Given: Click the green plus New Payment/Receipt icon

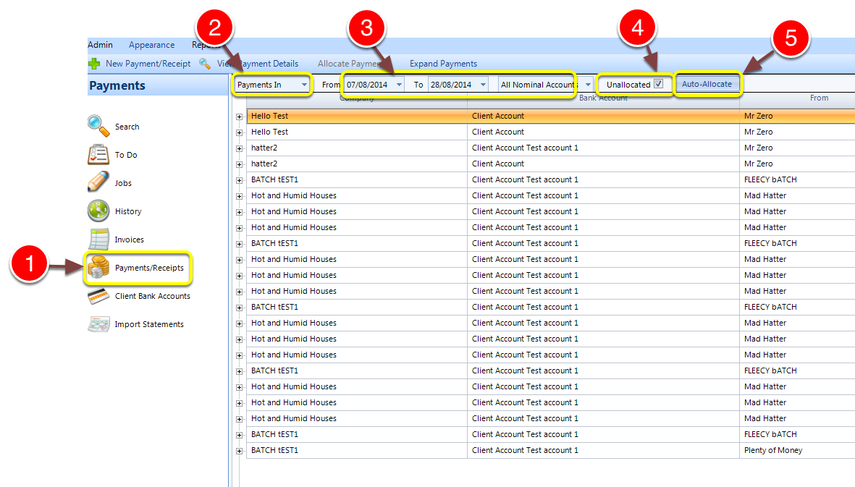Looking at the screenshot, I should coord(94,64).
